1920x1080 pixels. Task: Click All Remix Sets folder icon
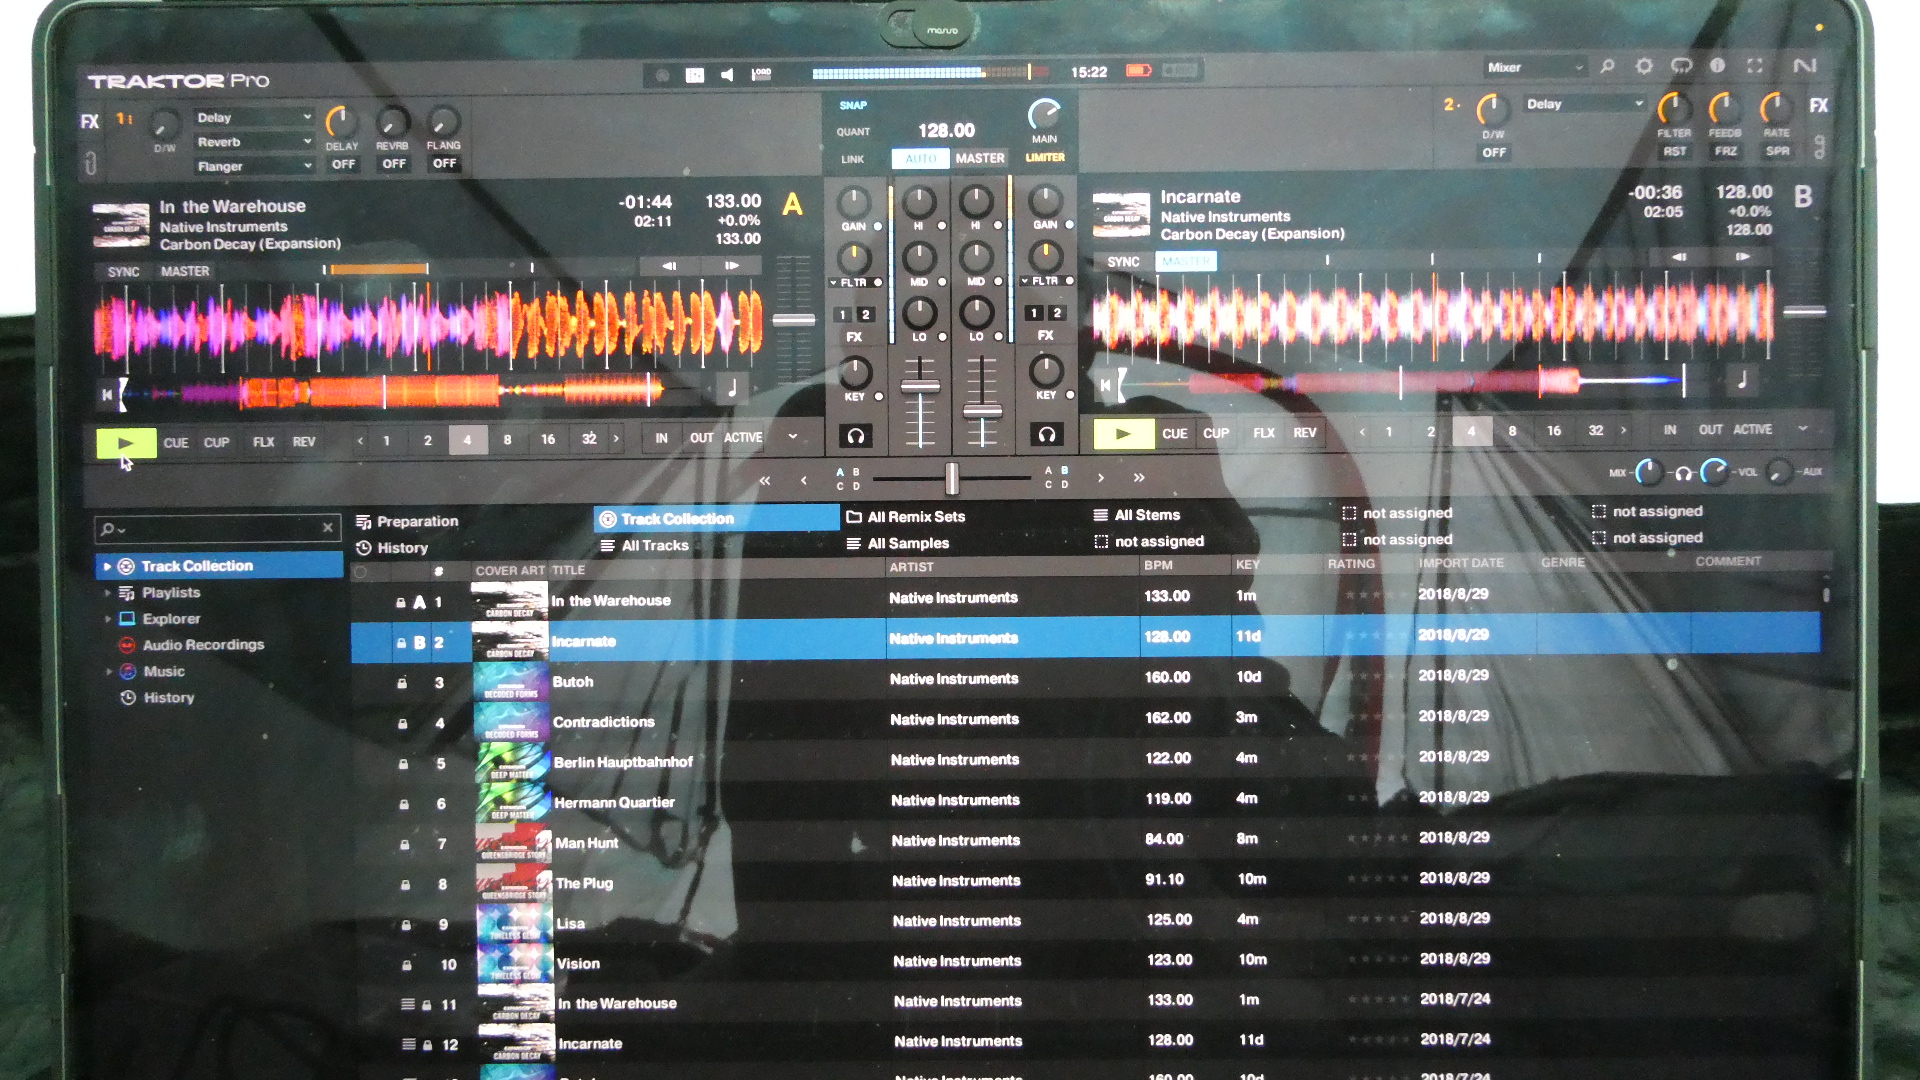854,517
